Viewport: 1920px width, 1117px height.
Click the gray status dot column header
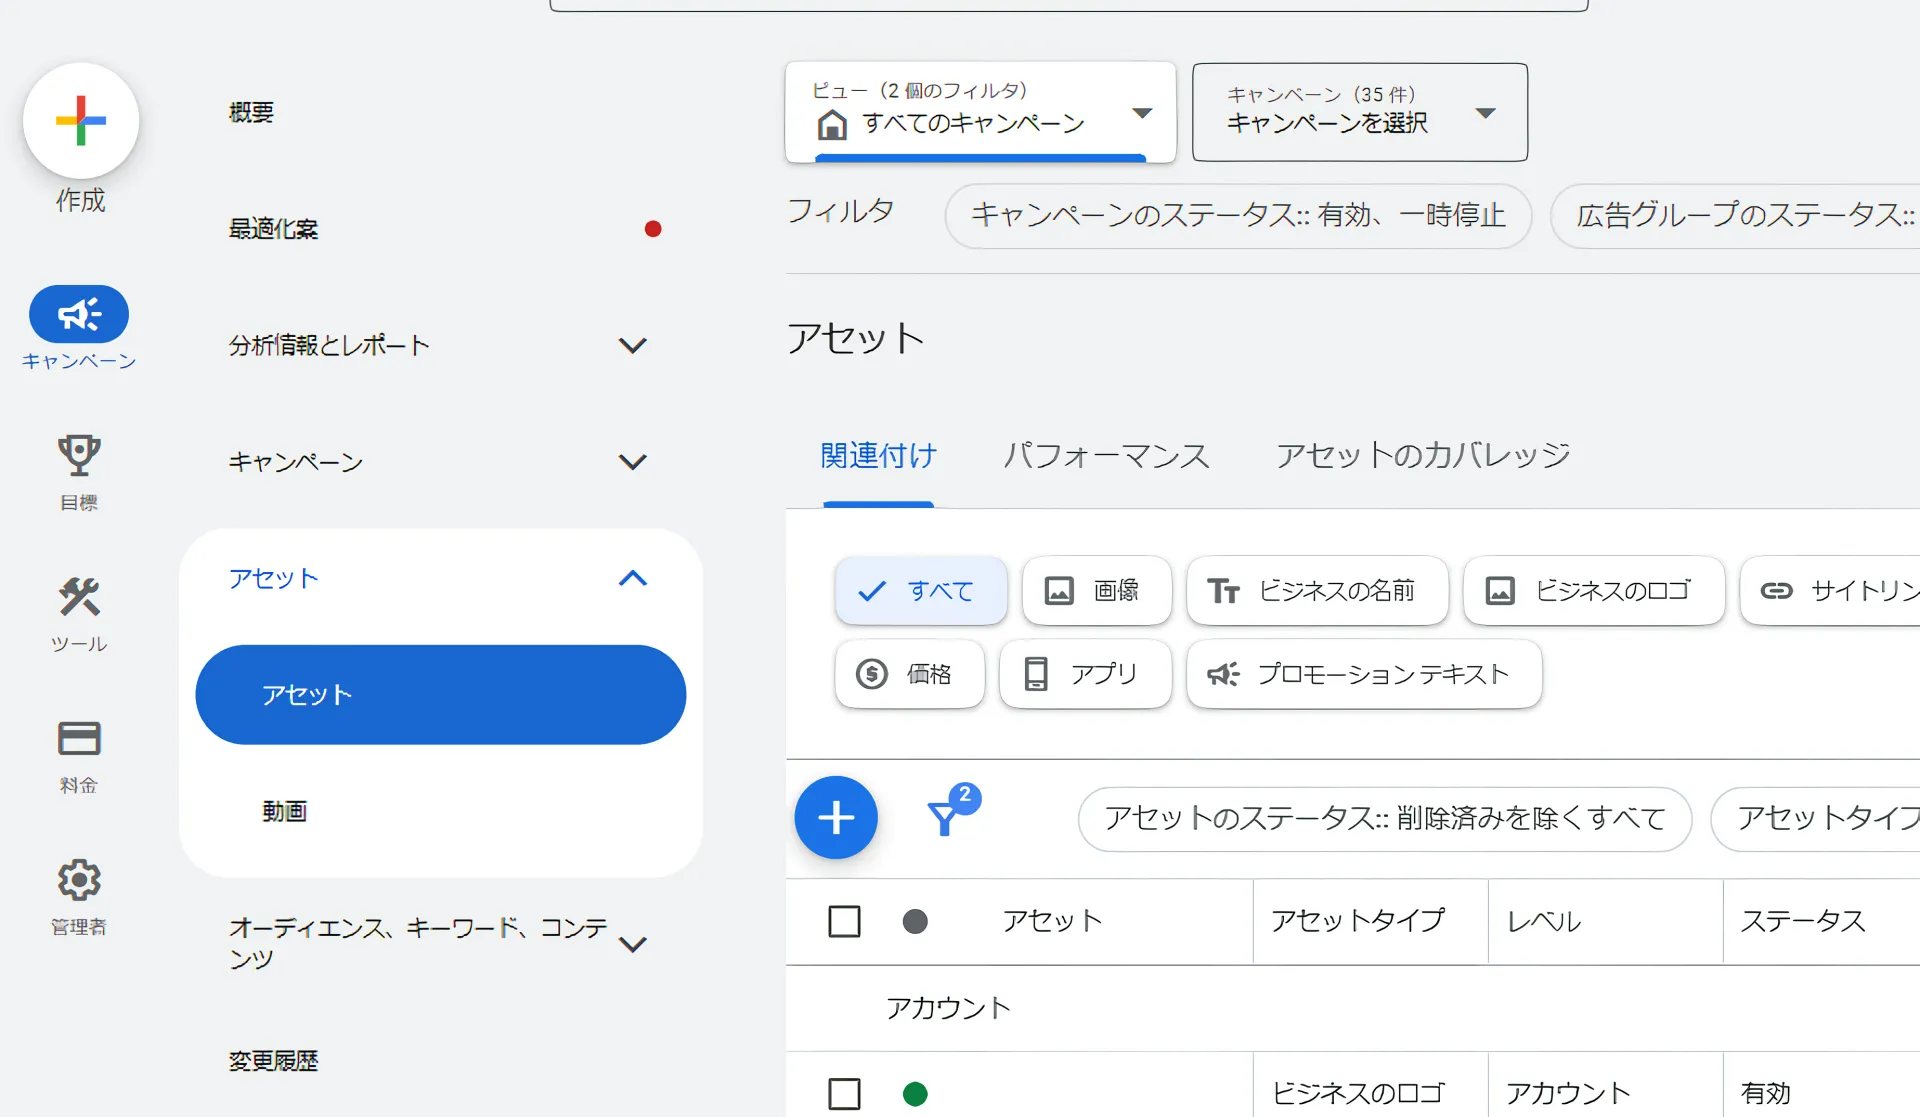pyautogui.click(x=915, y=921)
